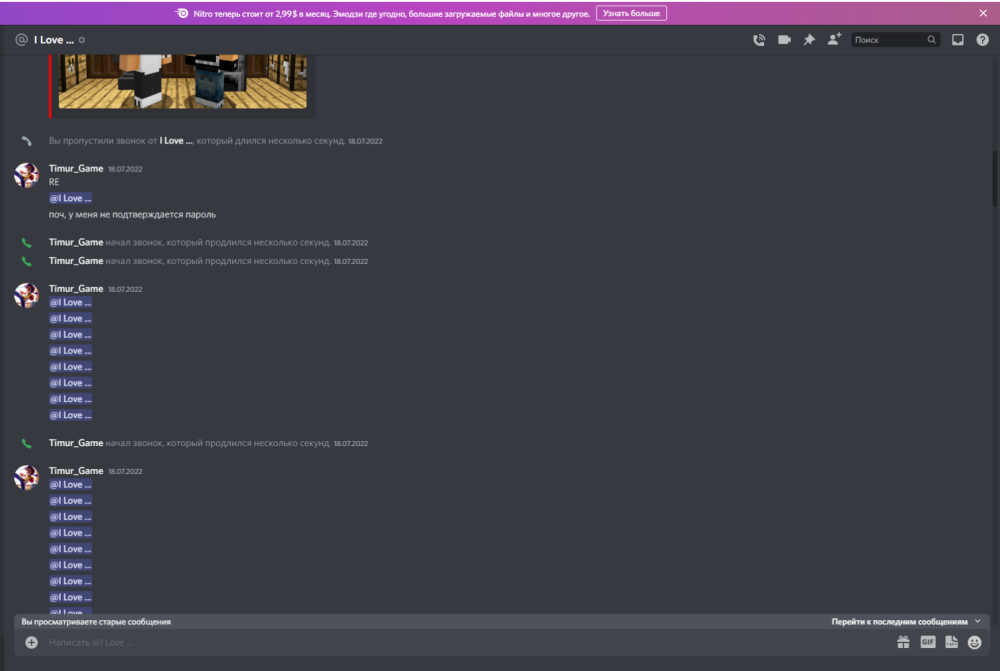This screenshot has height=671, width=1000.
Task: Click Перейти к последним сообщениям
Action: (899, 621)
